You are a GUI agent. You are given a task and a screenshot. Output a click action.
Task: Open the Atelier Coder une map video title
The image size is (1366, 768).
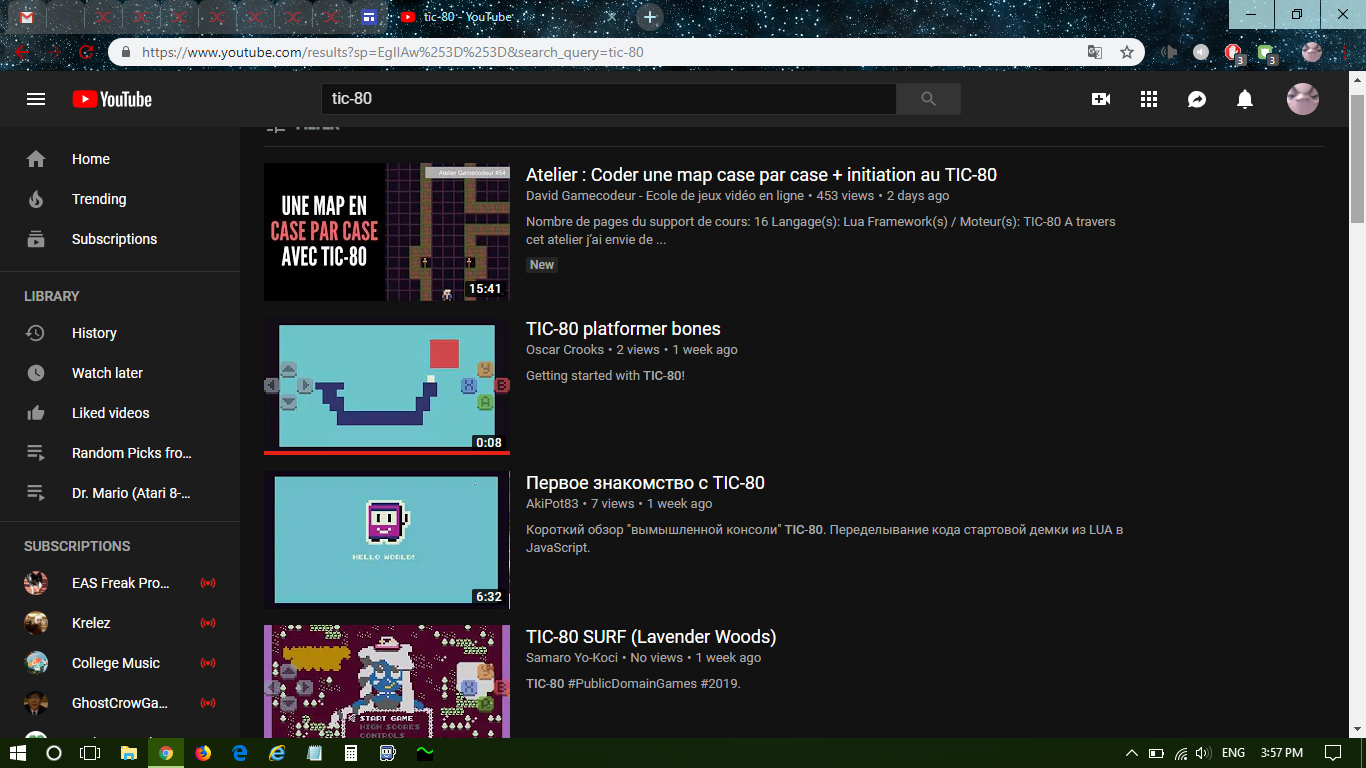(x=761, y=175)
